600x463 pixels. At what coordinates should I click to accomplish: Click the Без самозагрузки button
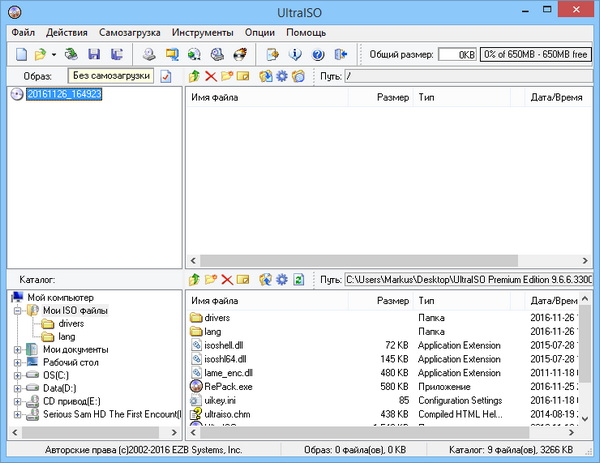[x=110, y=76]
